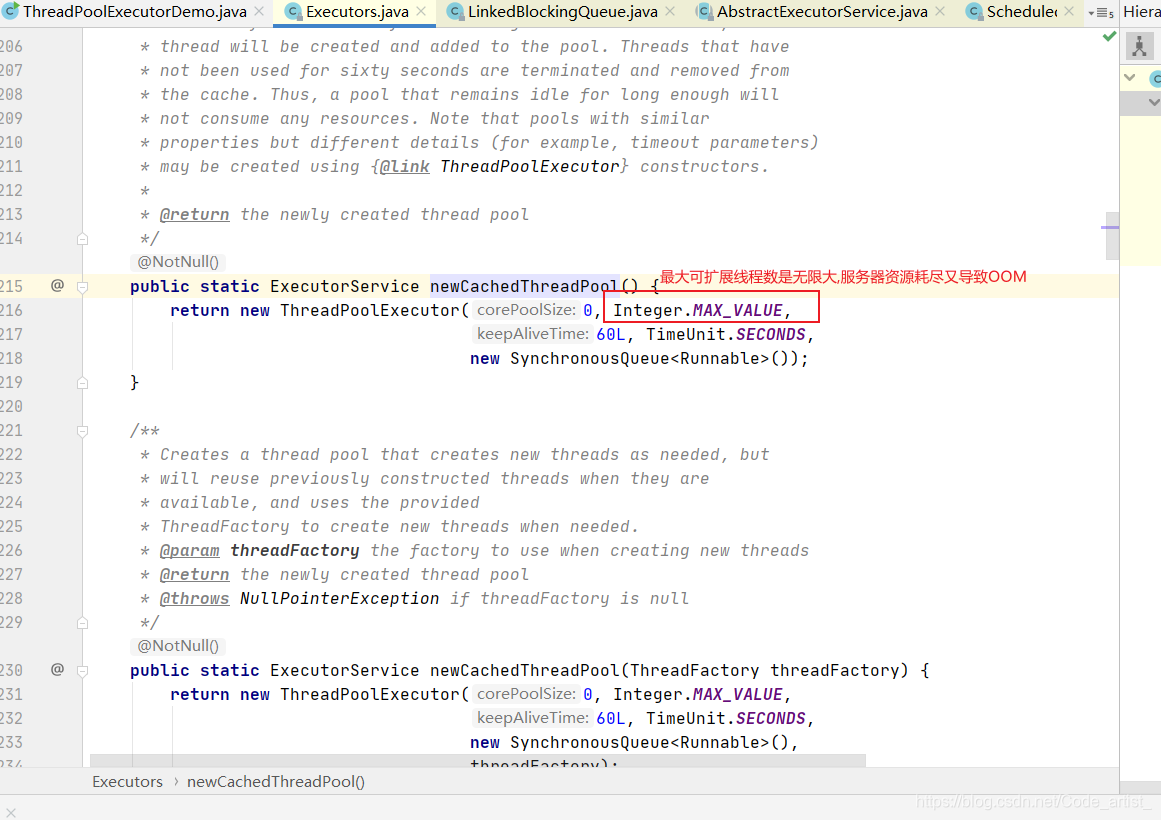The image size is (1161, 820).
Task: Click ThreadFactory parameter type on line 230
Action: tap(695, 671)
